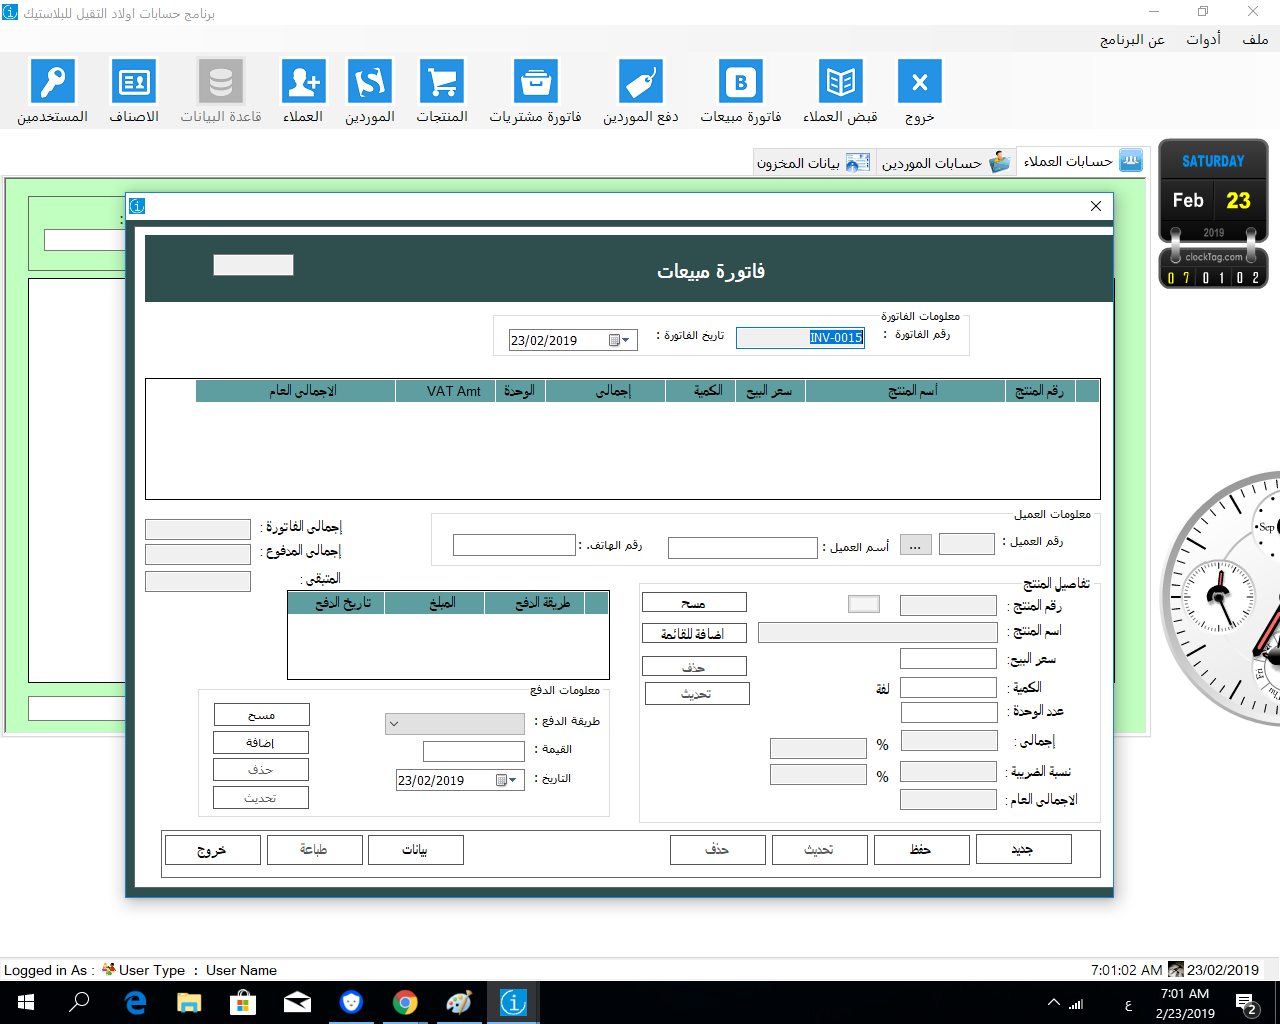Screen dimensions: 1280x1024
Task: Open the notification center icon
Action: [x=1247, y=1003]
